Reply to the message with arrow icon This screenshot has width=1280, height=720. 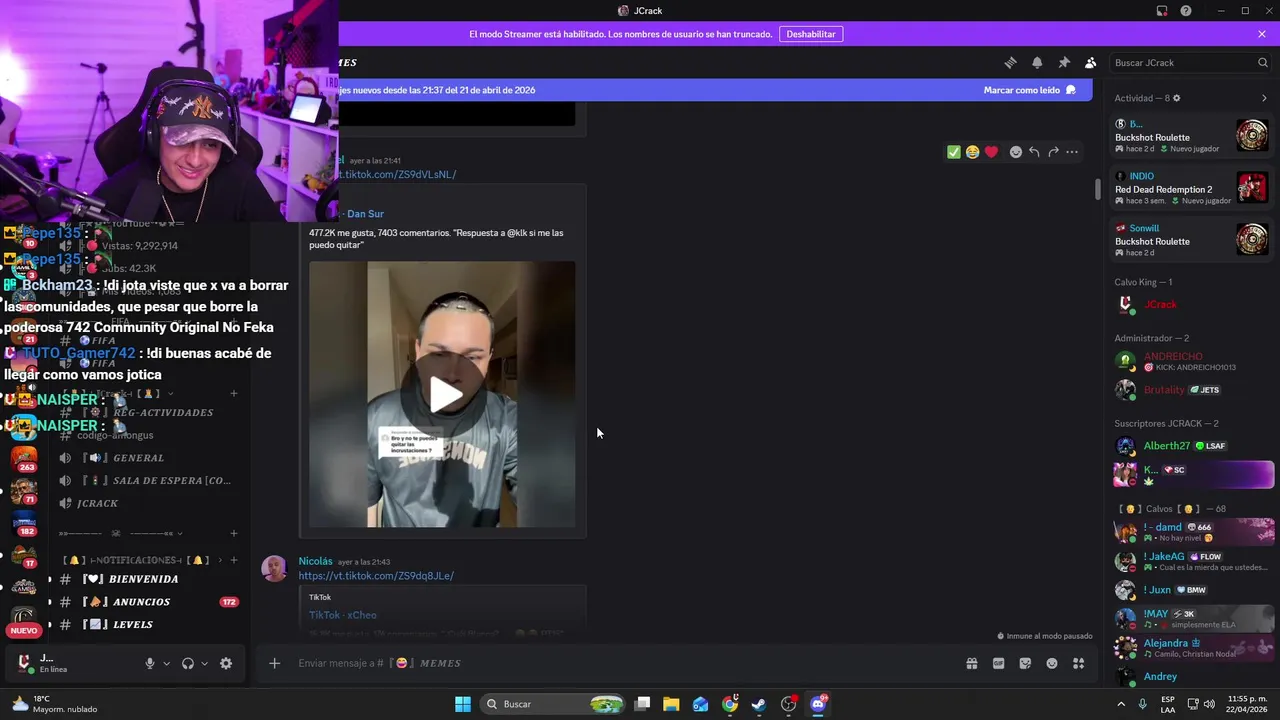[1034, 152]
